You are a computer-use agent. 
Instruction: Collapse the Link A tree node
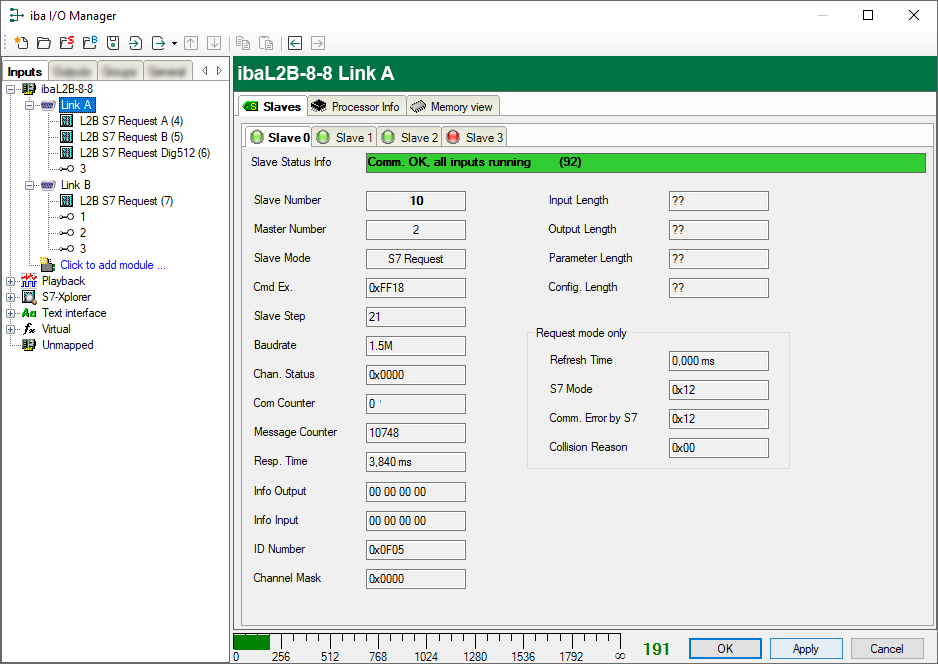(x=30, y=105)
